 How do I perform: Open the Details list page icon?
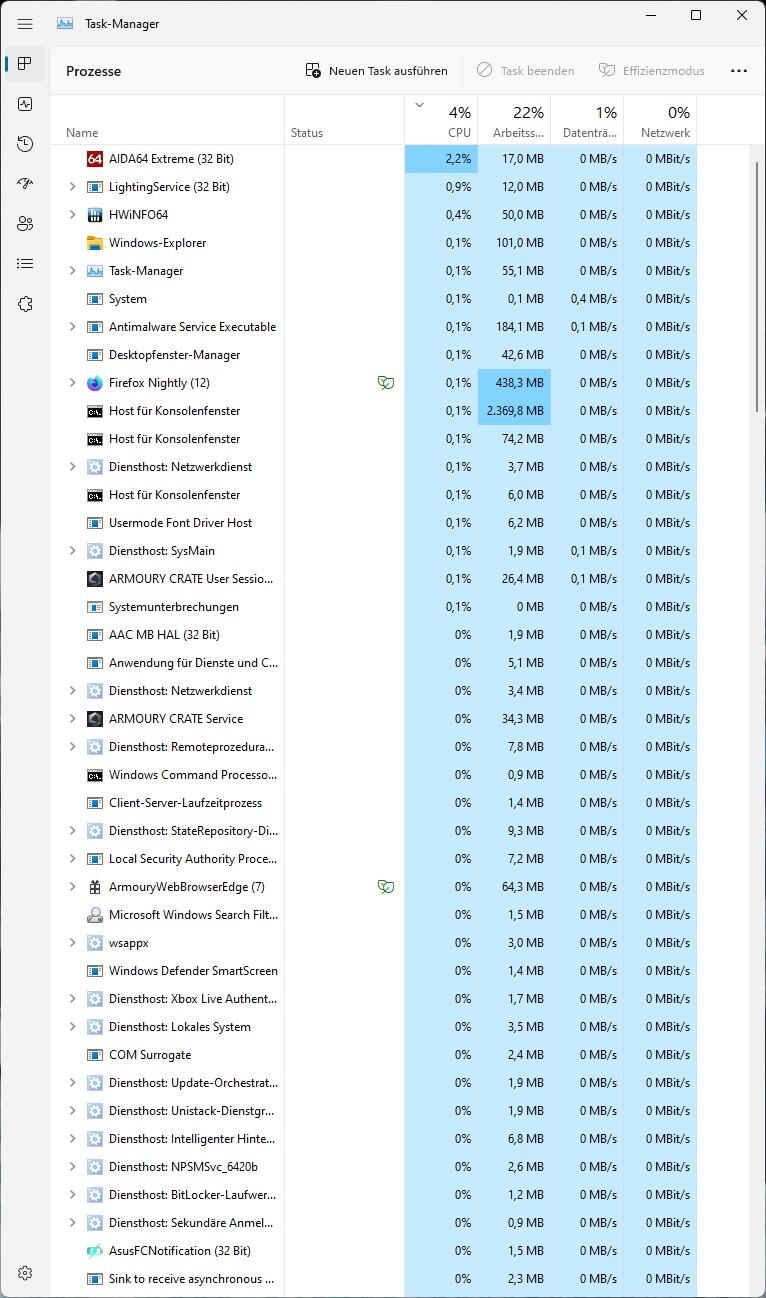[25, 264]
